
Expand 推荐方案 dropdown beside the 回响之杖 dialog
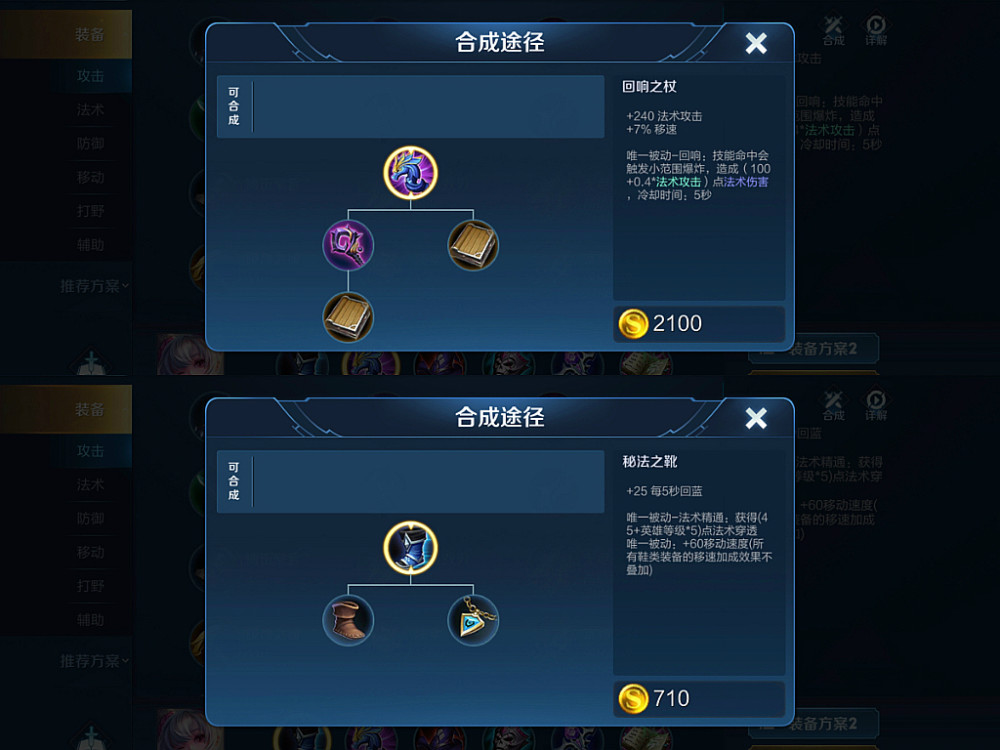pos(94,286)
